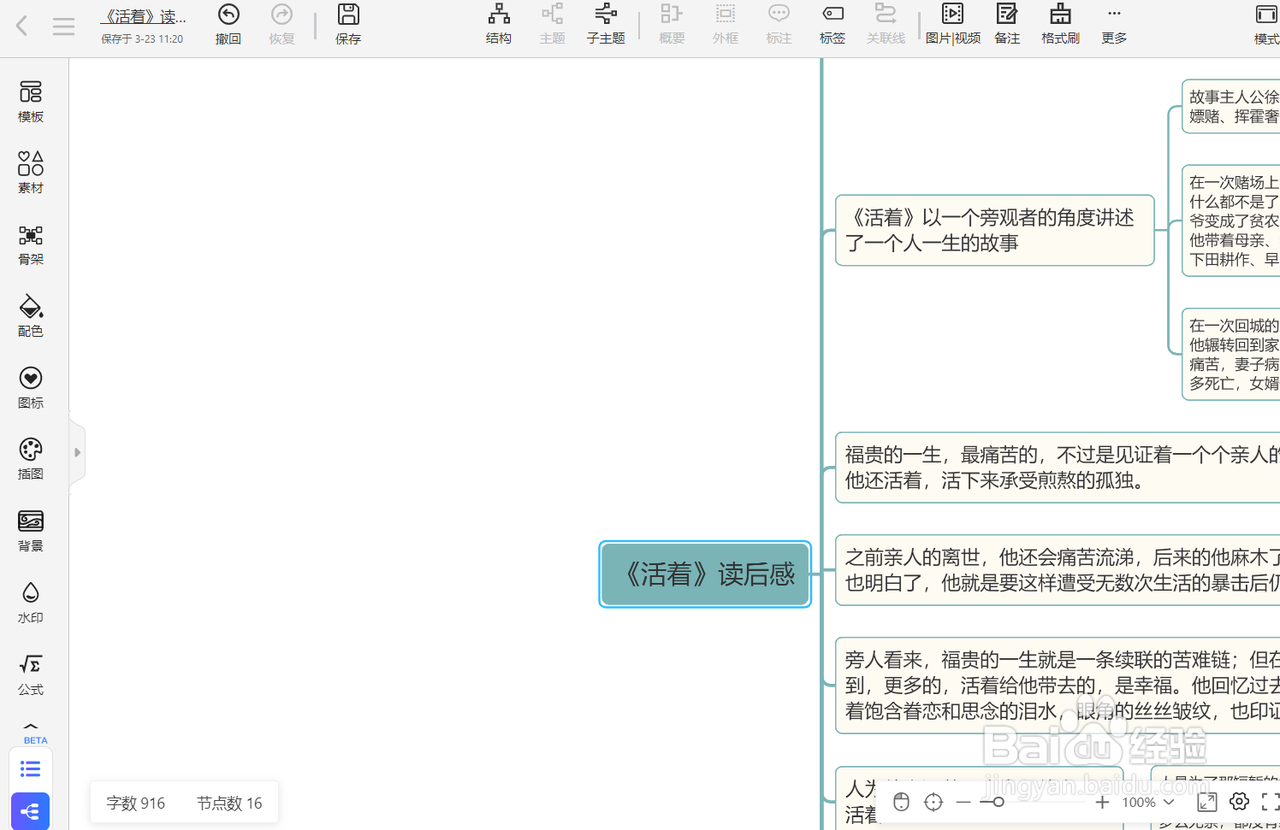Open the 背景 background panel
This screenshot has height=830, width=1280.
click(31, 532)
